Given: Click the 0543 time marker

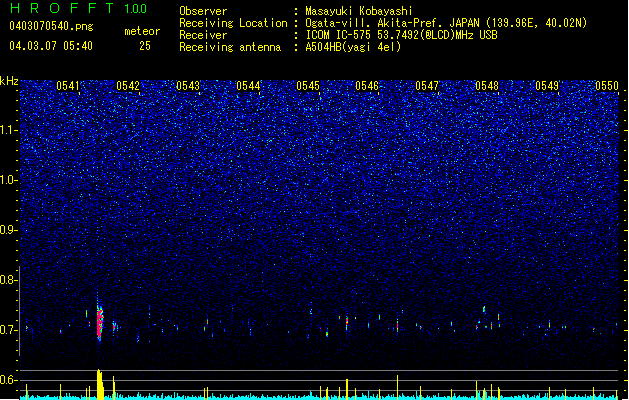Looking at the screenshot, I should point(188,86).
